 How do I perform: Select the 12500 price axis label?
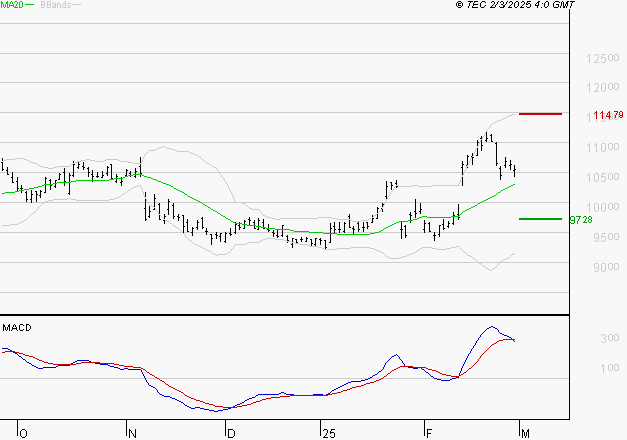(x=603, y=58)
